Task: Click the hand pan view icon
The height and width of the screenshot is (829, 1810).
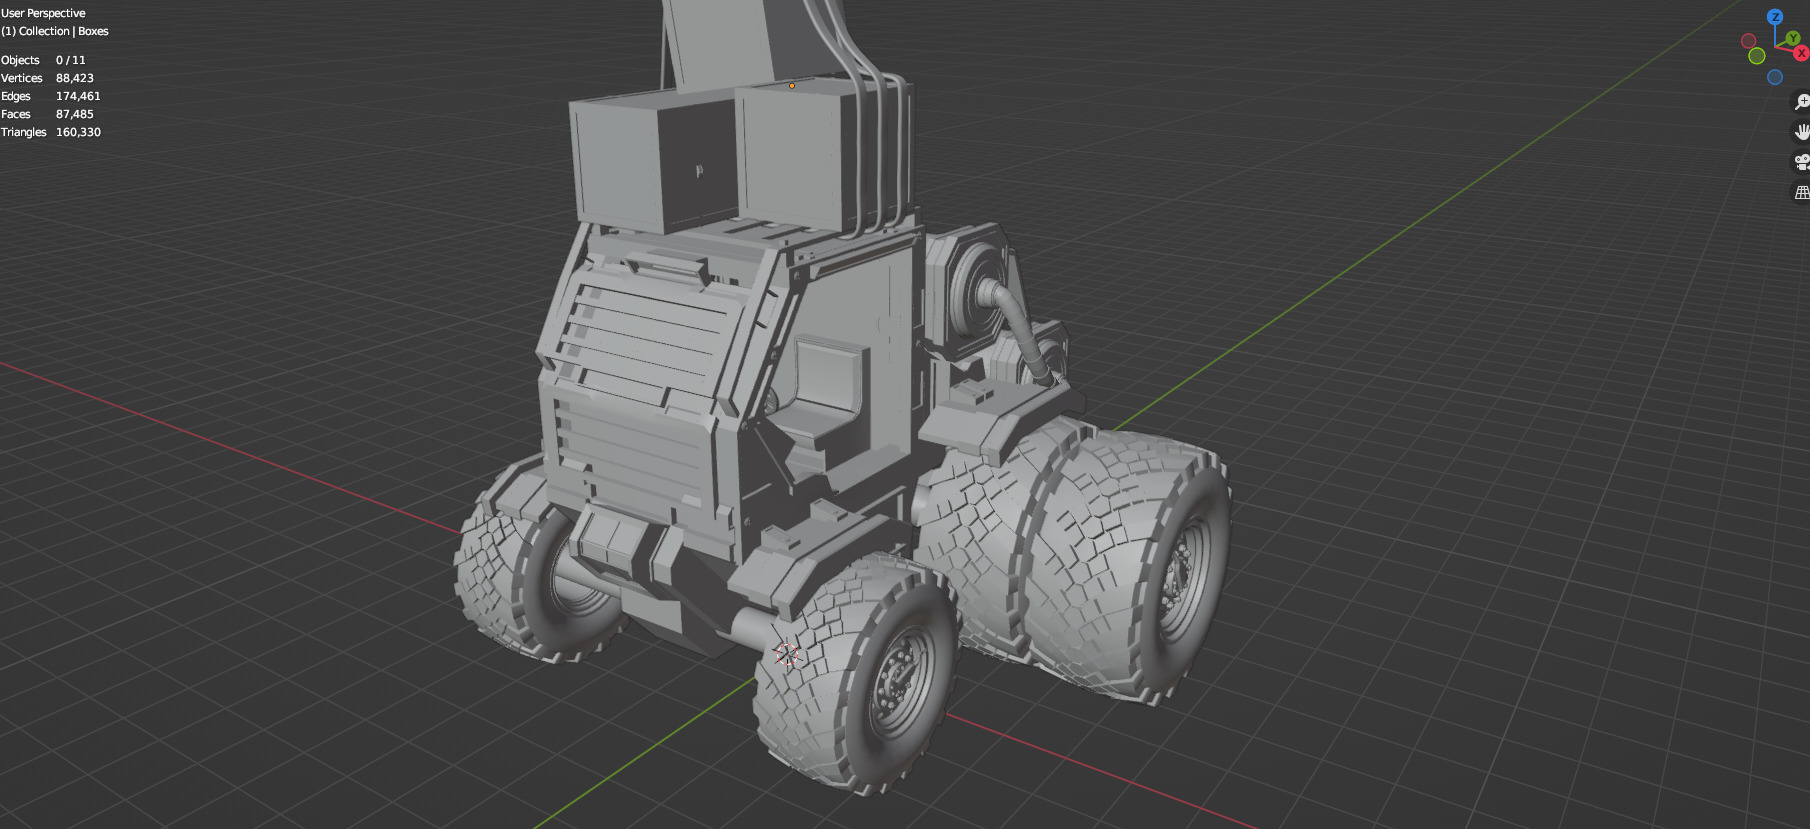Action: 1801,132
